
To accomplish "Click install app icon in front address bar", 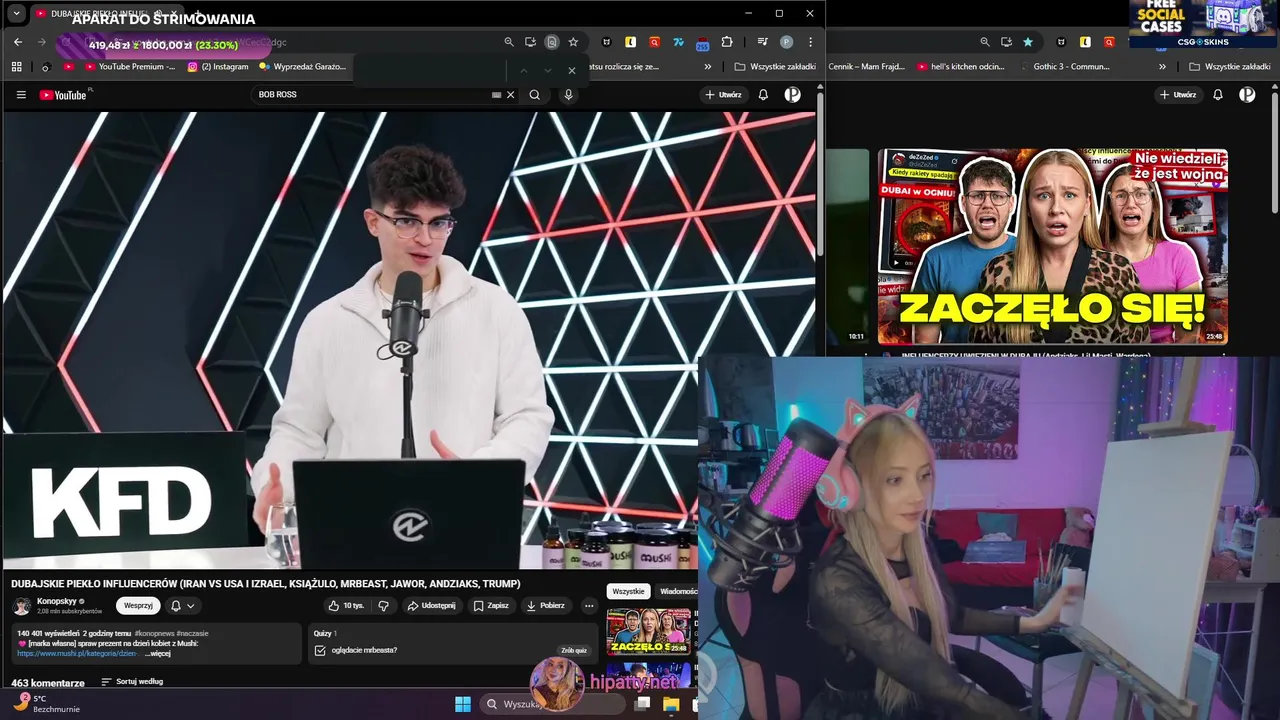I will pos(530,42).
